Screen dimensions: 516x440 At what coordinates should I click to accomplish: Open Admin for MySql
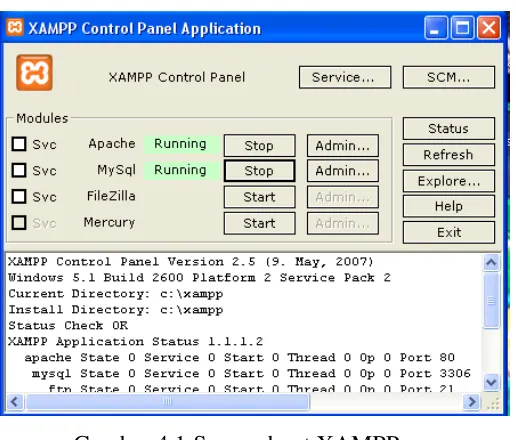point(343,171)
